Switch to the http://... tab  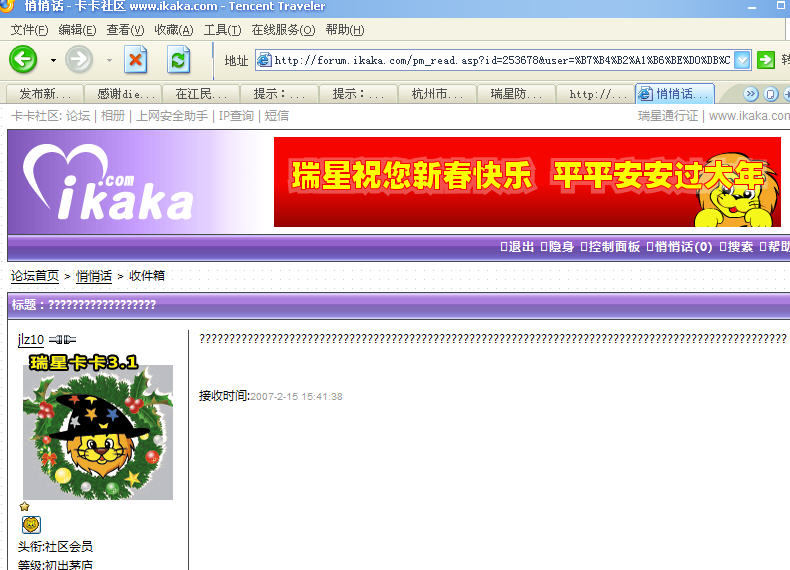[x=595, y=94]
